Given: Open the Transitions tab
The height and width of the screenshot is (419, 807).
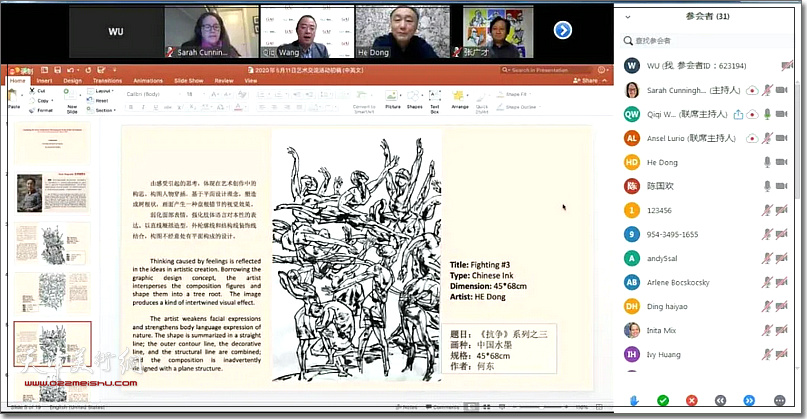Looking at the screenshot, I should tap(108, 81).
